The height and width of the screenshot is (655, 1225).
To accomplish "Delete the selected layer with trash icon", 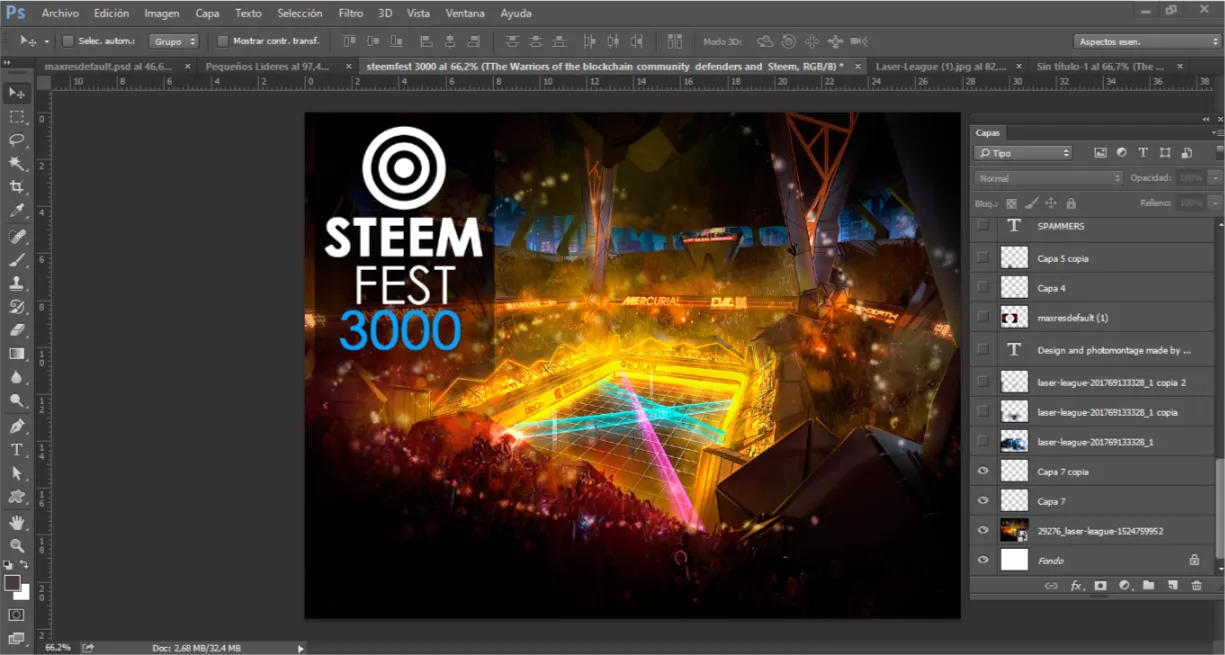I will [1196, 585].
